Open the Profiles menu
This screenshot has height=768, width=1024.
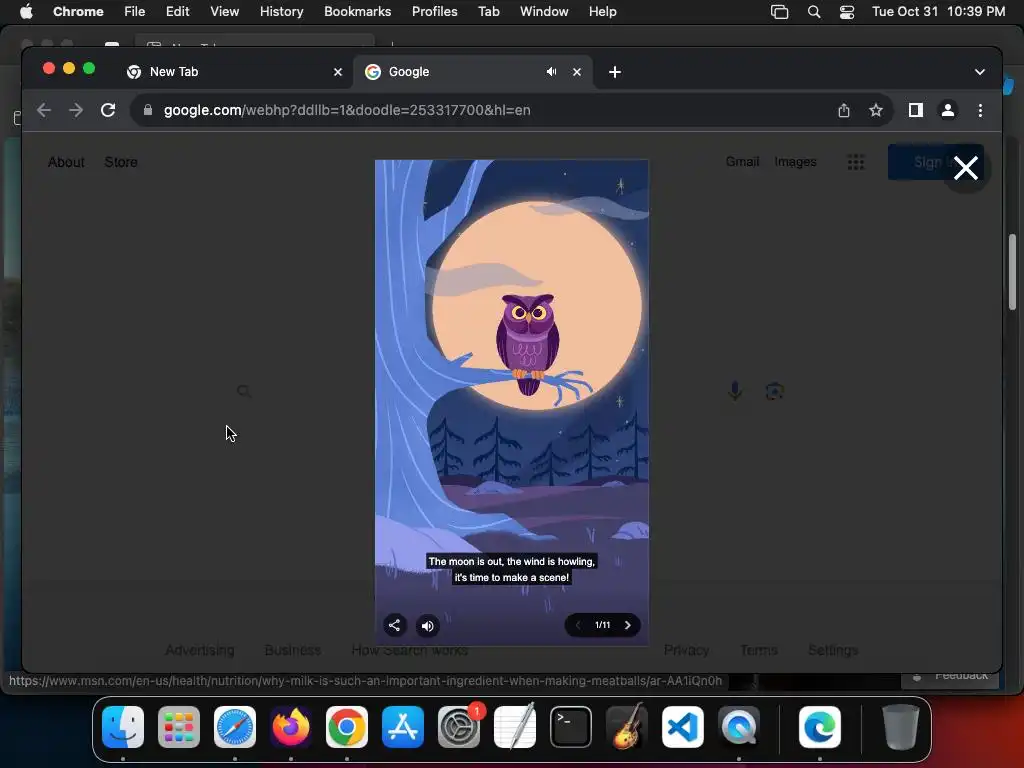(434, 12)
